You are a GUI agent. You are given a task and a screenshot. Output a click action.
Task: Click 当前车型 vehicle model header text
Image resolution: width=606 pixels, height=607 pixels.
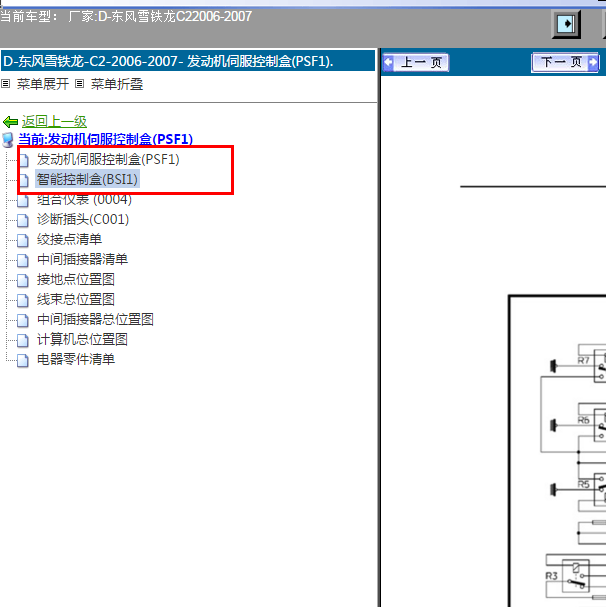[x=125, y=16]
